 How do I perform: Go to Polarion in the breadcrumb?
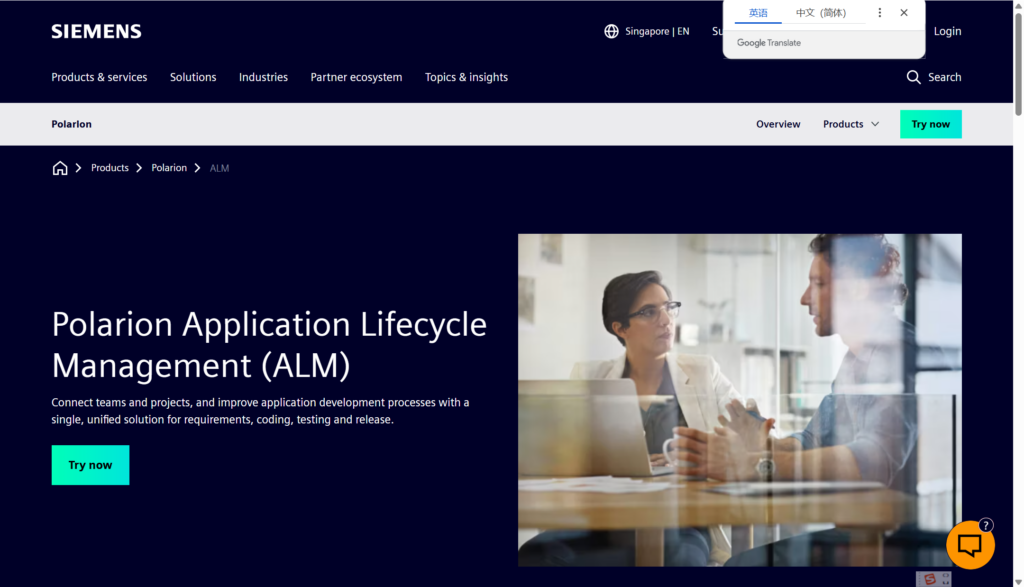(169, 168)
